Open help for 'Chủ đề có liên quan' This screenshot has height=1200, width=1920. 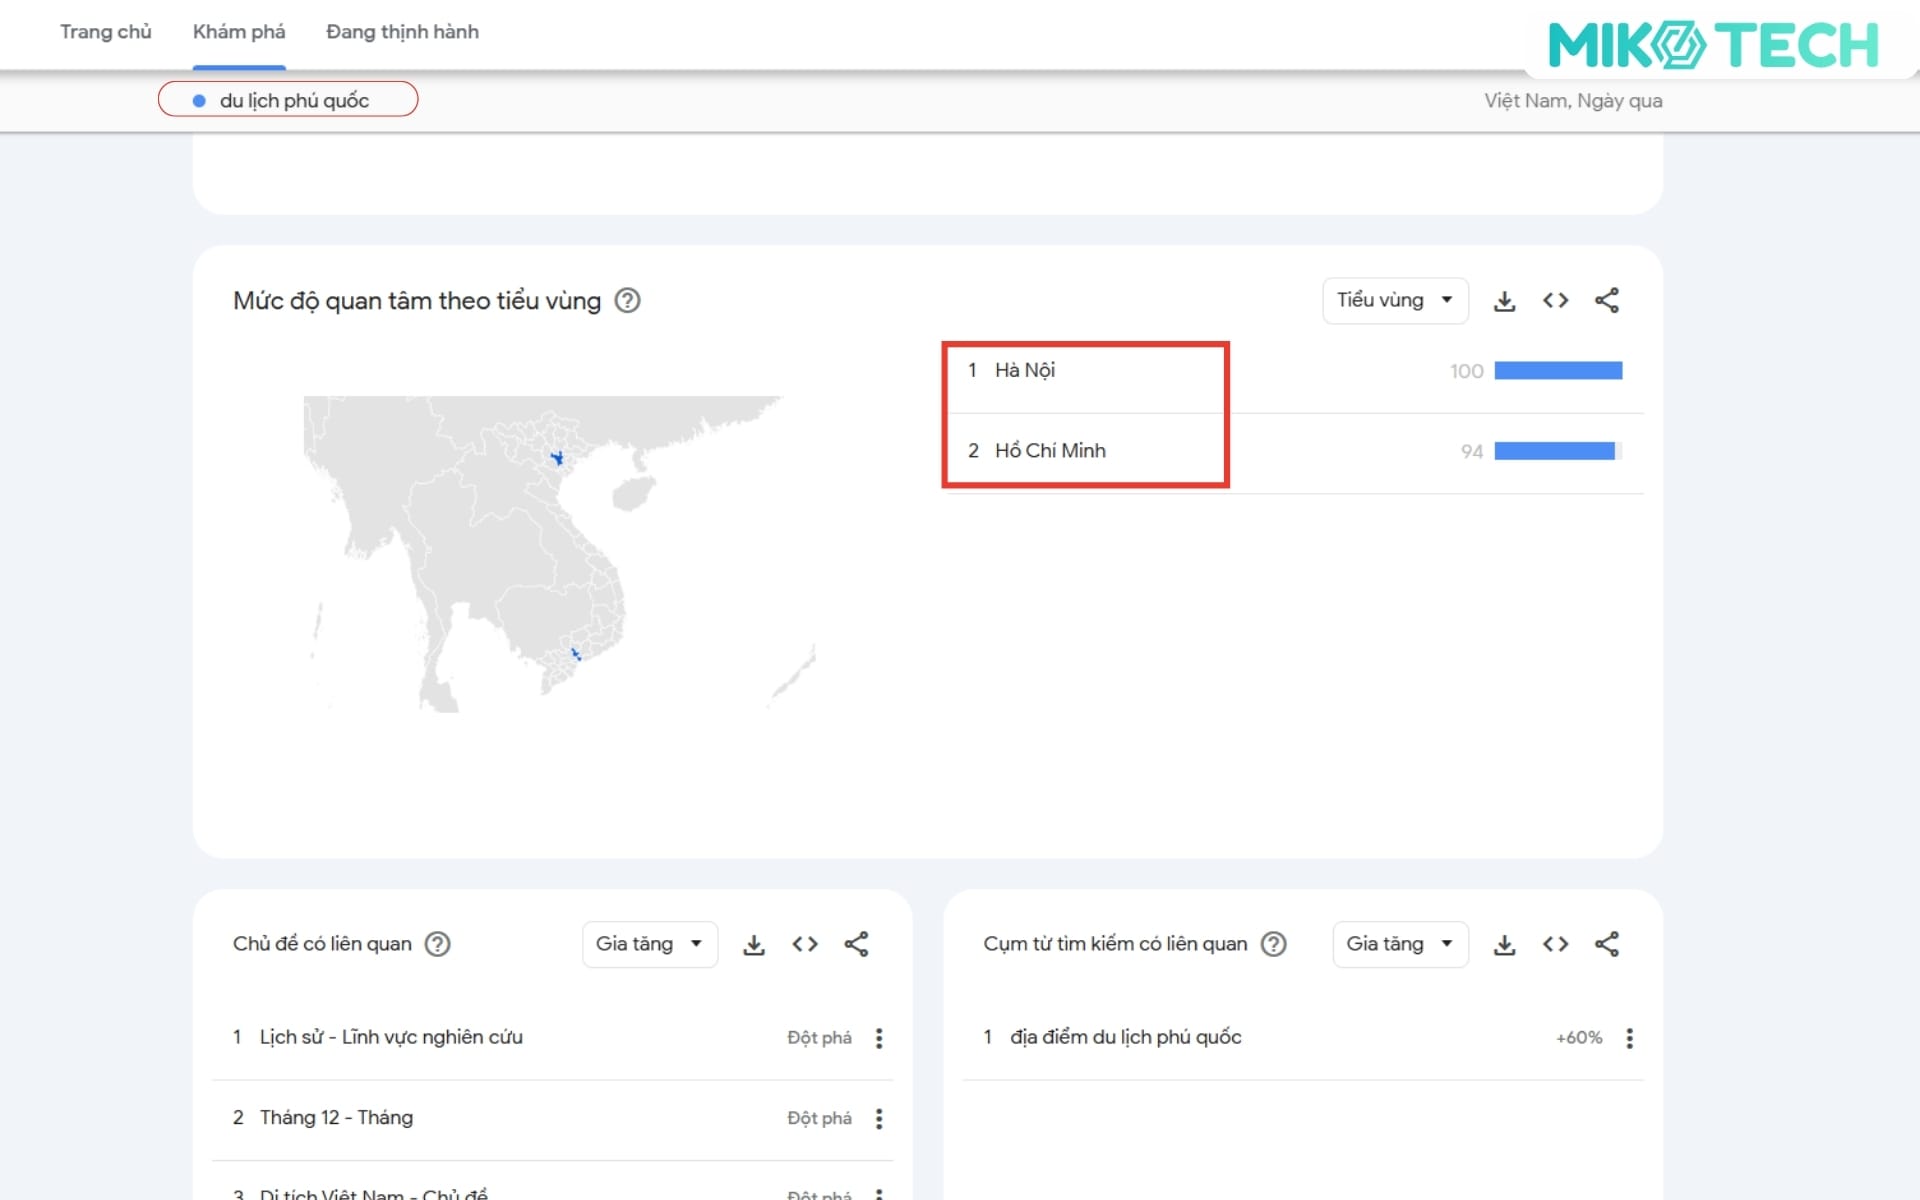click(438, 944)
